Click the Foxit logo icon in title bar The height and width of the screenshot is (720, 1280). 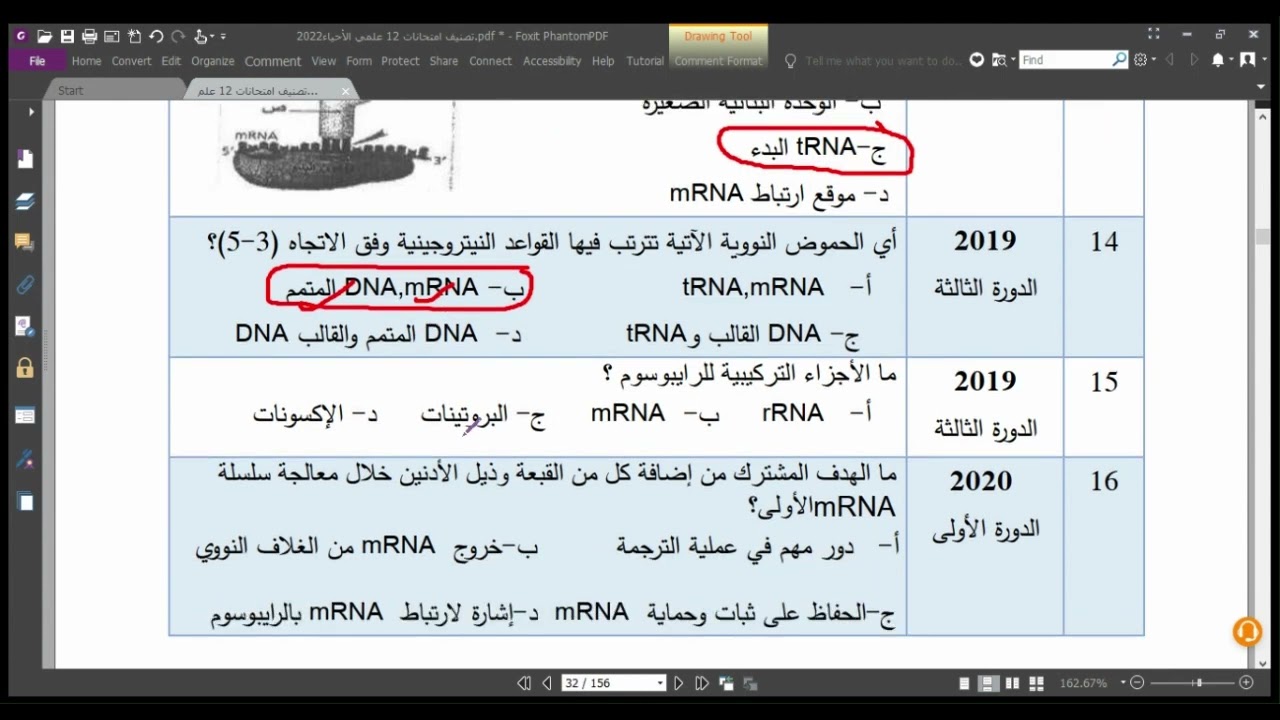pos(21,36)
